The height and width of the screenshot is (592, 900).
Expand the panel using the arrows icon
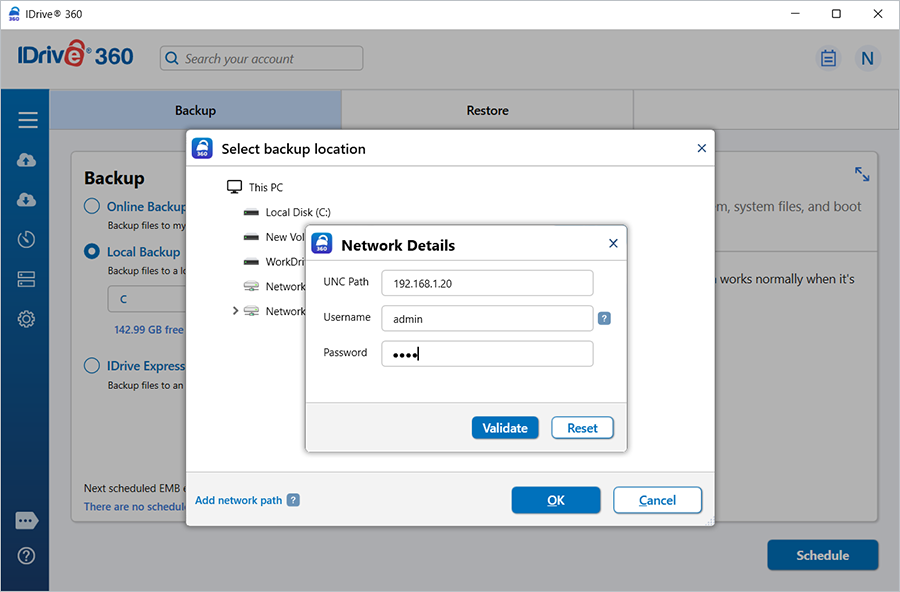click(x=862, y=174)
